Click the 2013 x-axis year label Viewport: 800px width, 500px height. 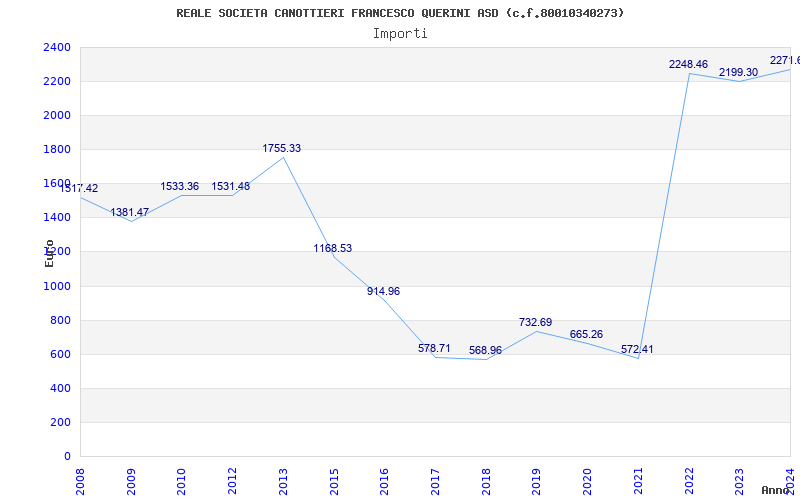point(283,481)
